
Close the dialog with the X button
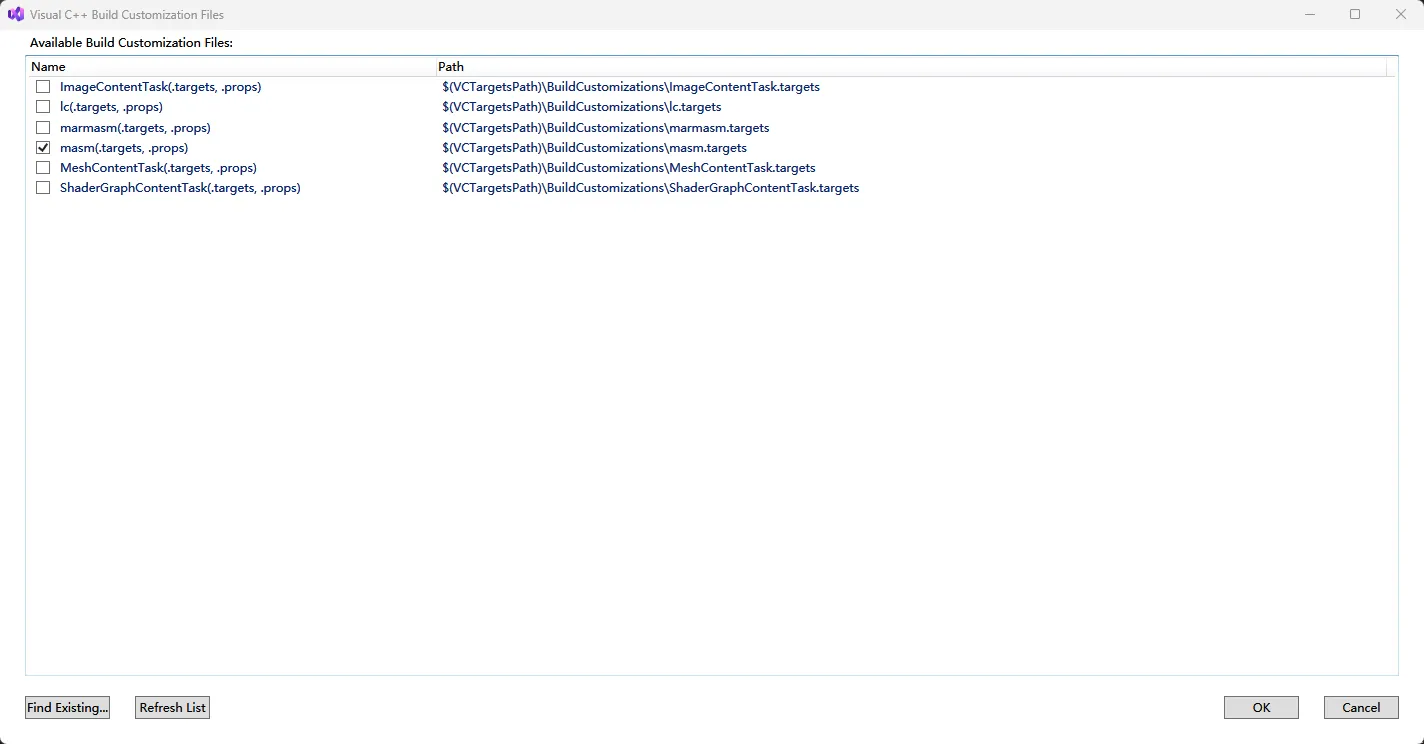click(x=1401, y=14)
